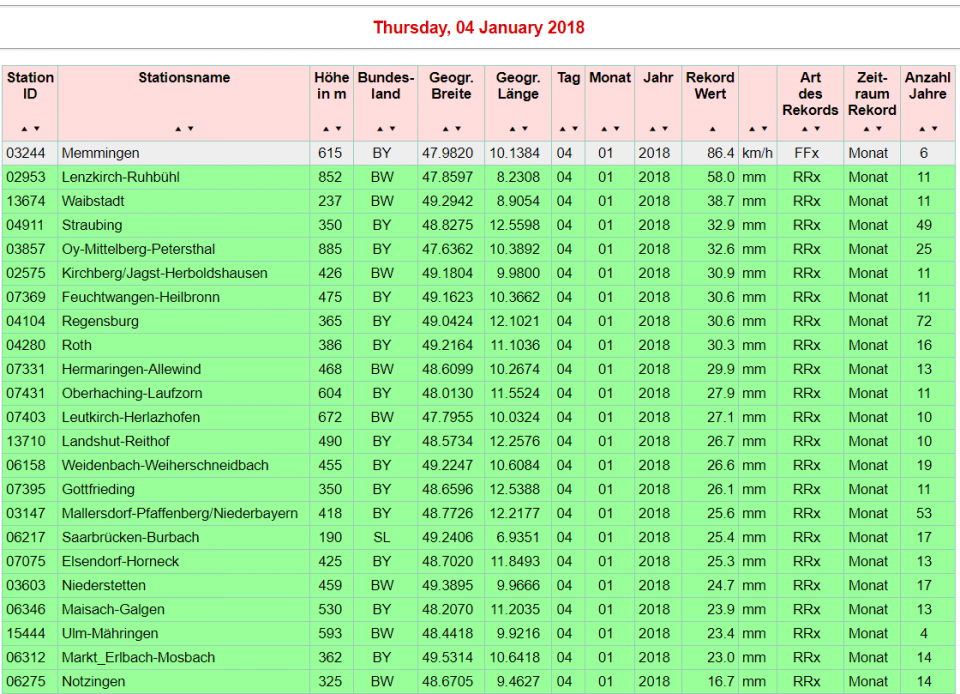
Task: Sort Höhe in m column ascending
Action: point(326,129)
